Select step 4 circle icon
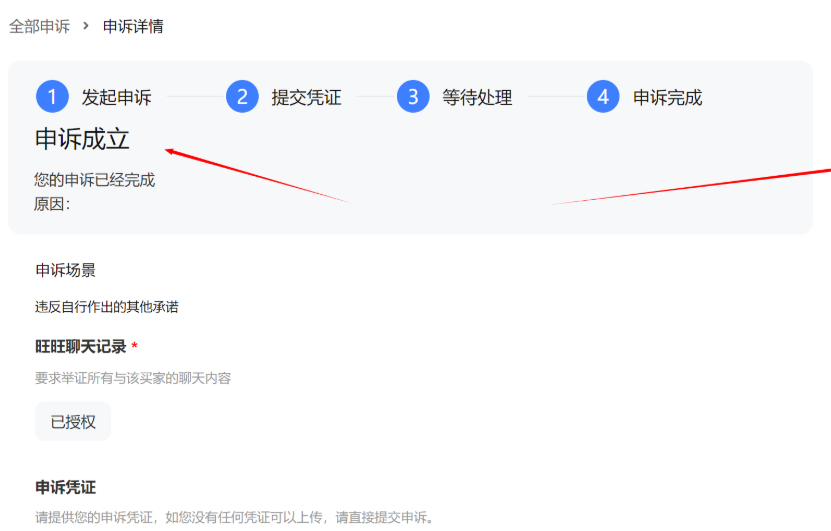The height and width of the screenshot is (531, 831). coord(603,96)
